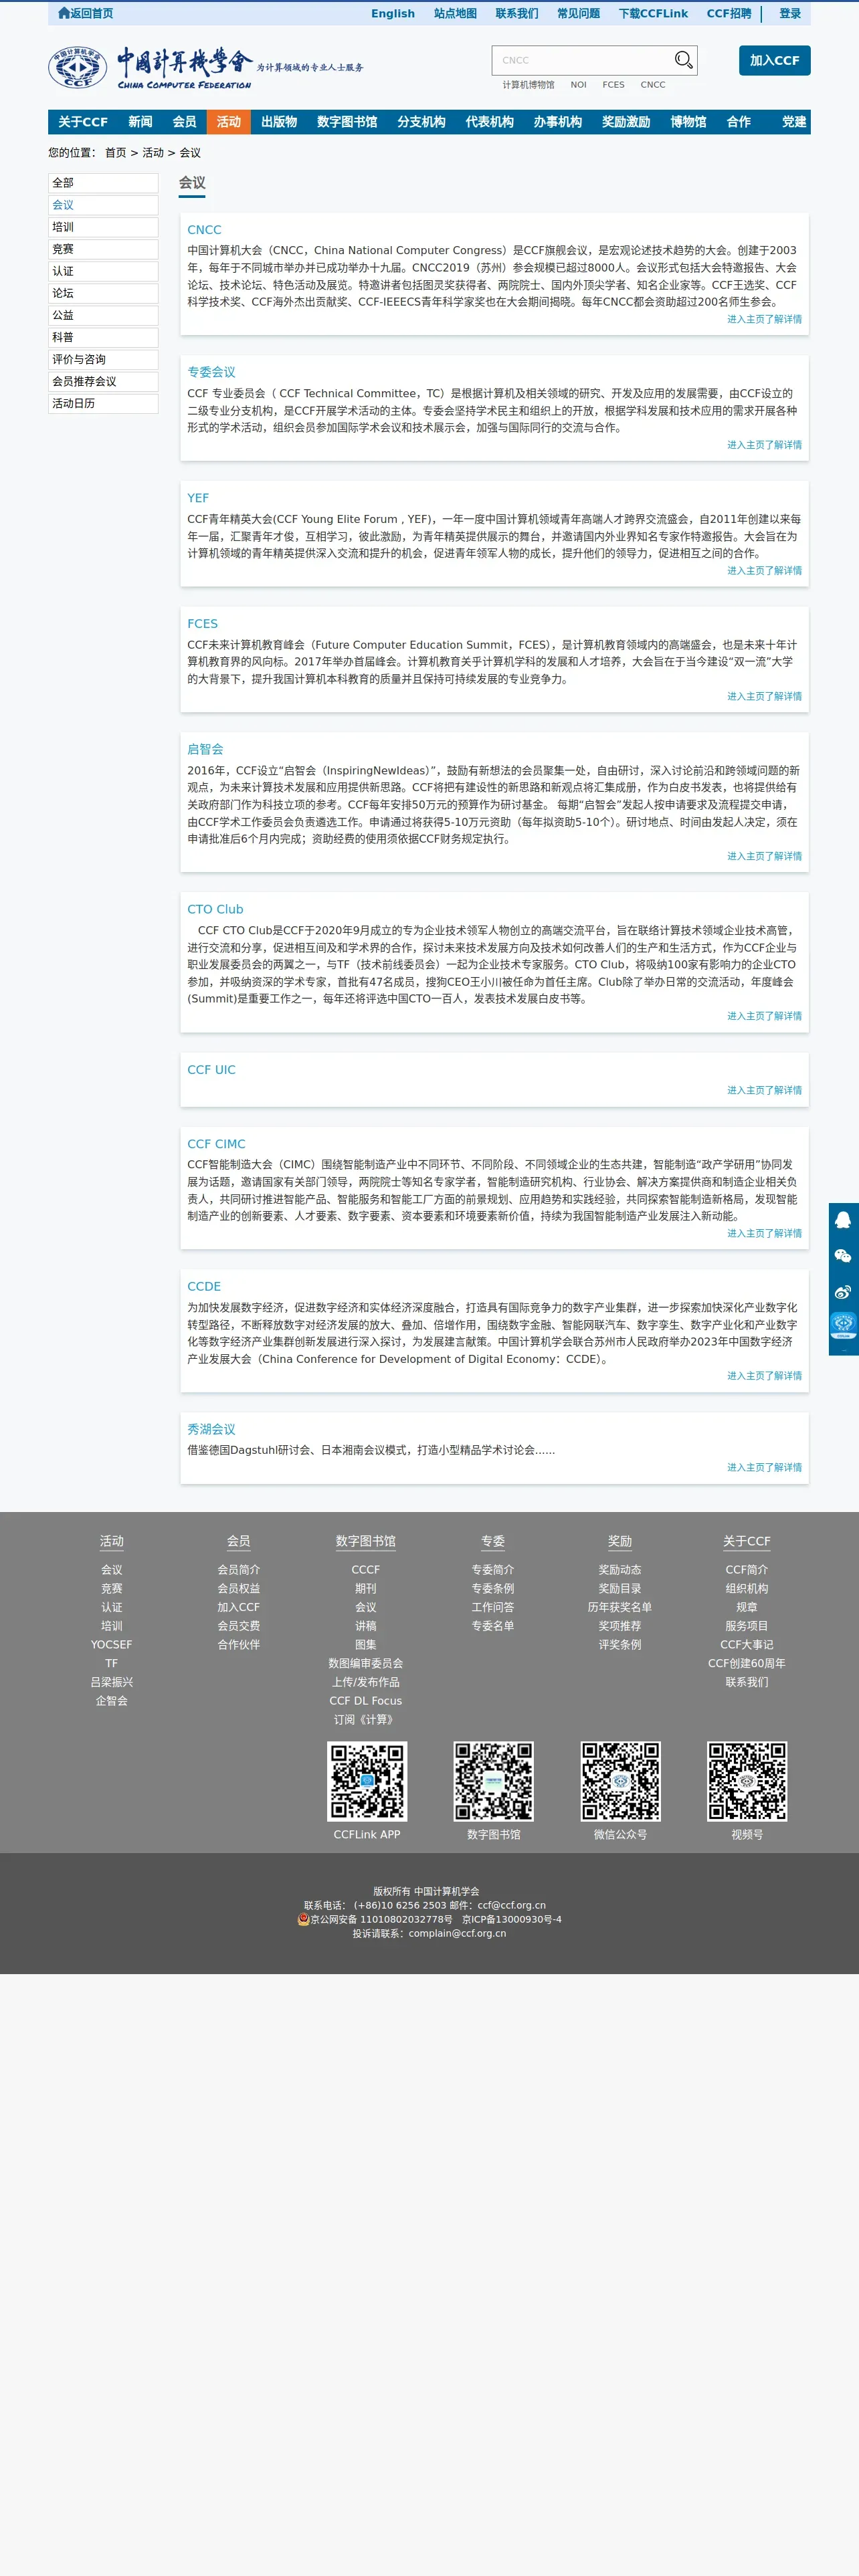The width and height of the screenshot is (859, 2576).
Task: Switch the site to English
Action: pos(393,13)
